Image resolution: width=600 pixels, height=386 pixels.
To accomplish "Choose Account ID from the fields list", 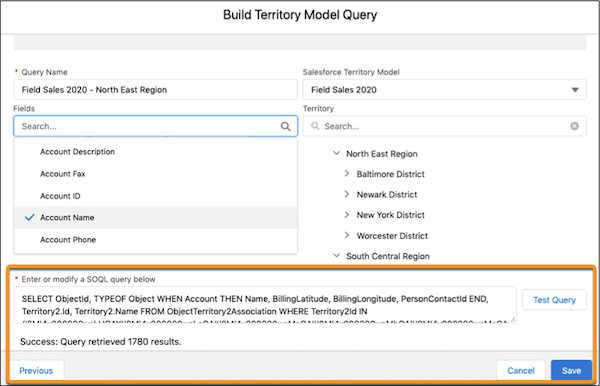I will click(156, 196).
